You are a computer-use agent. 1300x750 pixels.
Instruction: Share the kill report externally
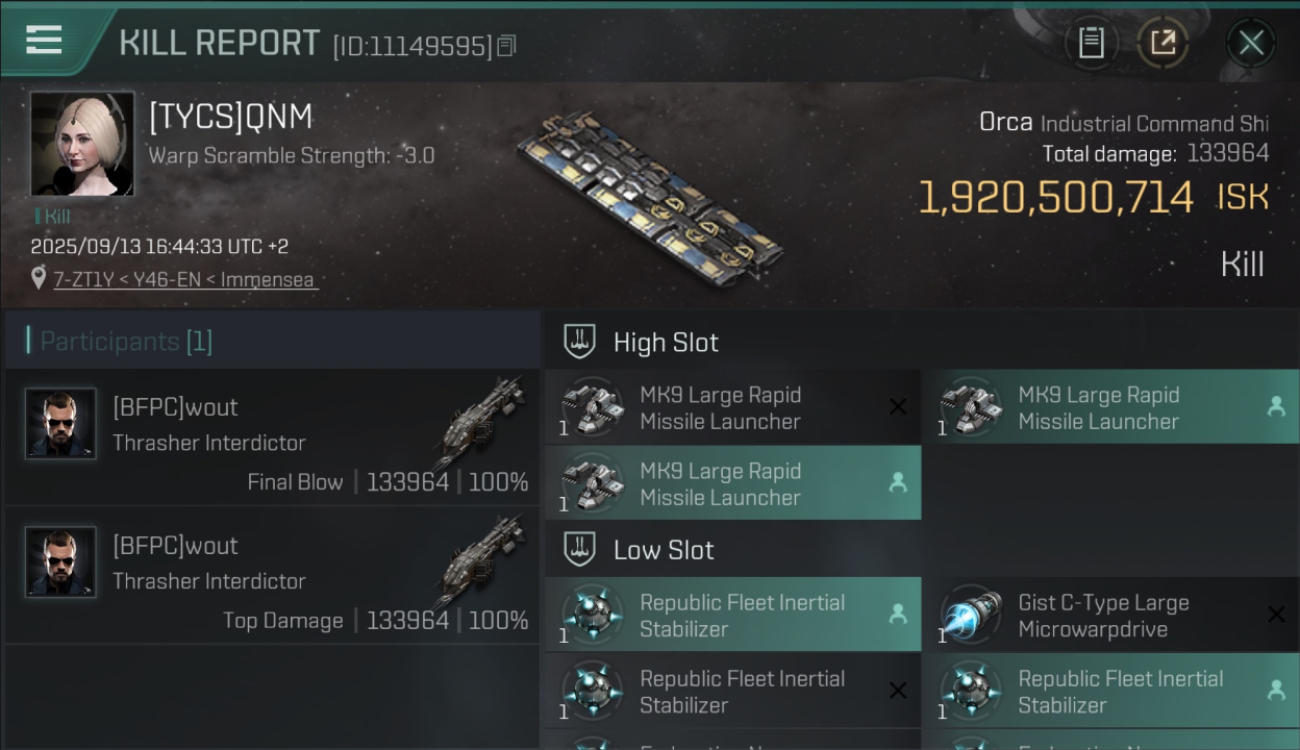pos(1163,43)
